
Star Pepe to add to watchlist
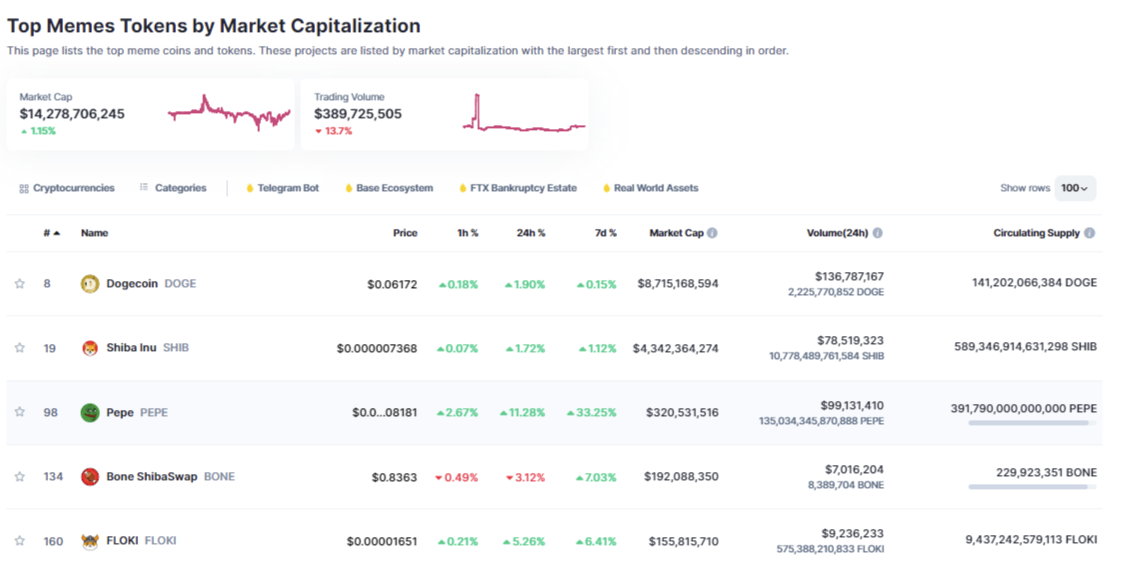click(x=19, y=412)
